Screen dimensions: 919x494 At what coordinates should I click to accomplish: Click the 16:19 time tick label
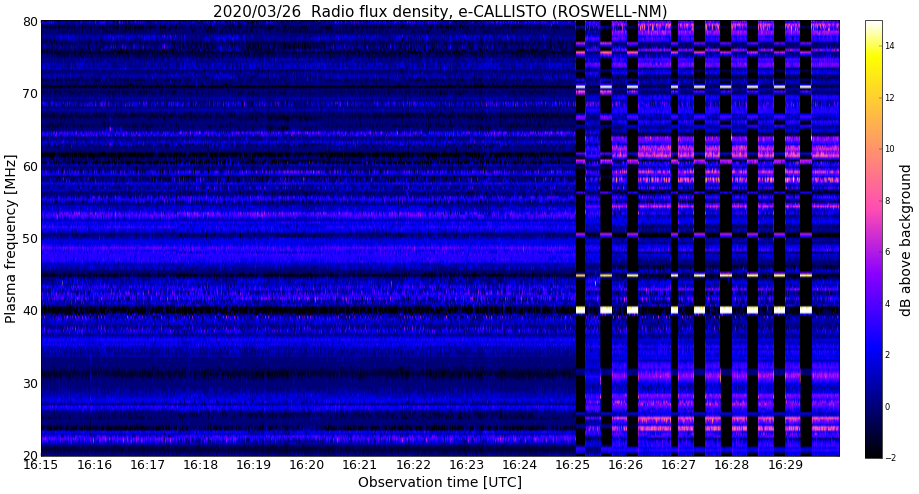(254, 465)
